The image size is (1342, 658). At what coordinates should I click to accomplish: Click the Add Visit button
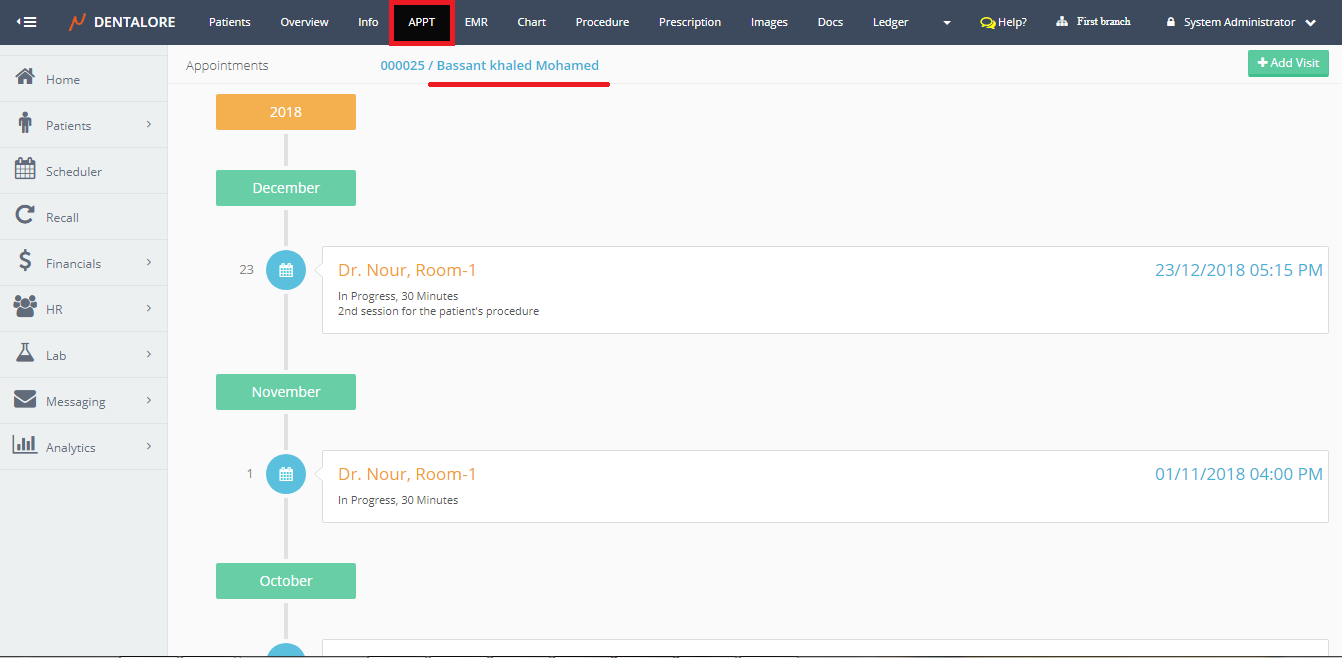click(x=1288, y=63)
